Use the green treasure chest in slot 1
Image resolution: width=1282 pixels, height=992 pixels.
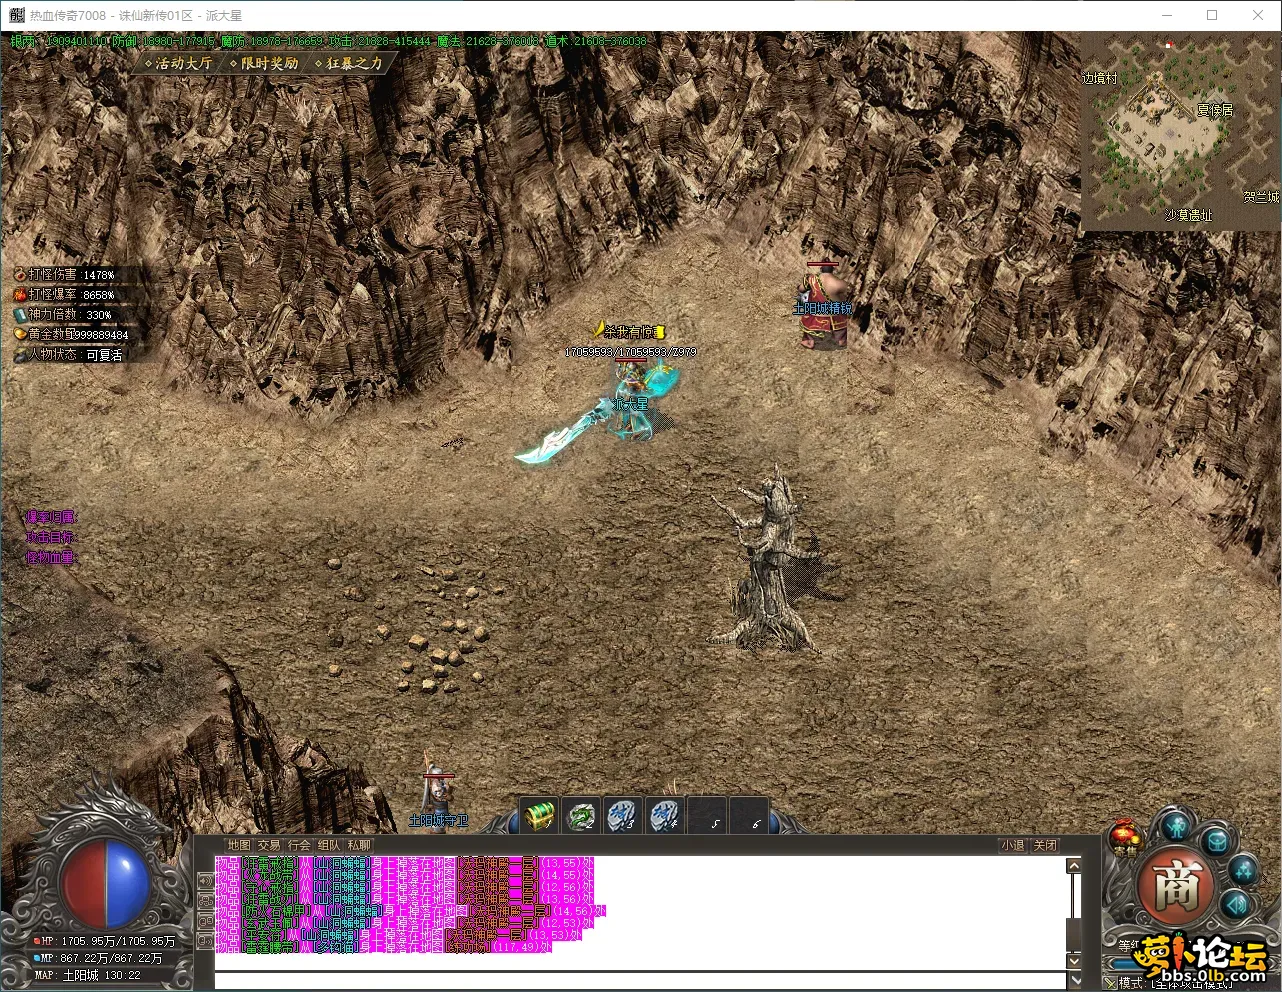[x=540, y=816]
